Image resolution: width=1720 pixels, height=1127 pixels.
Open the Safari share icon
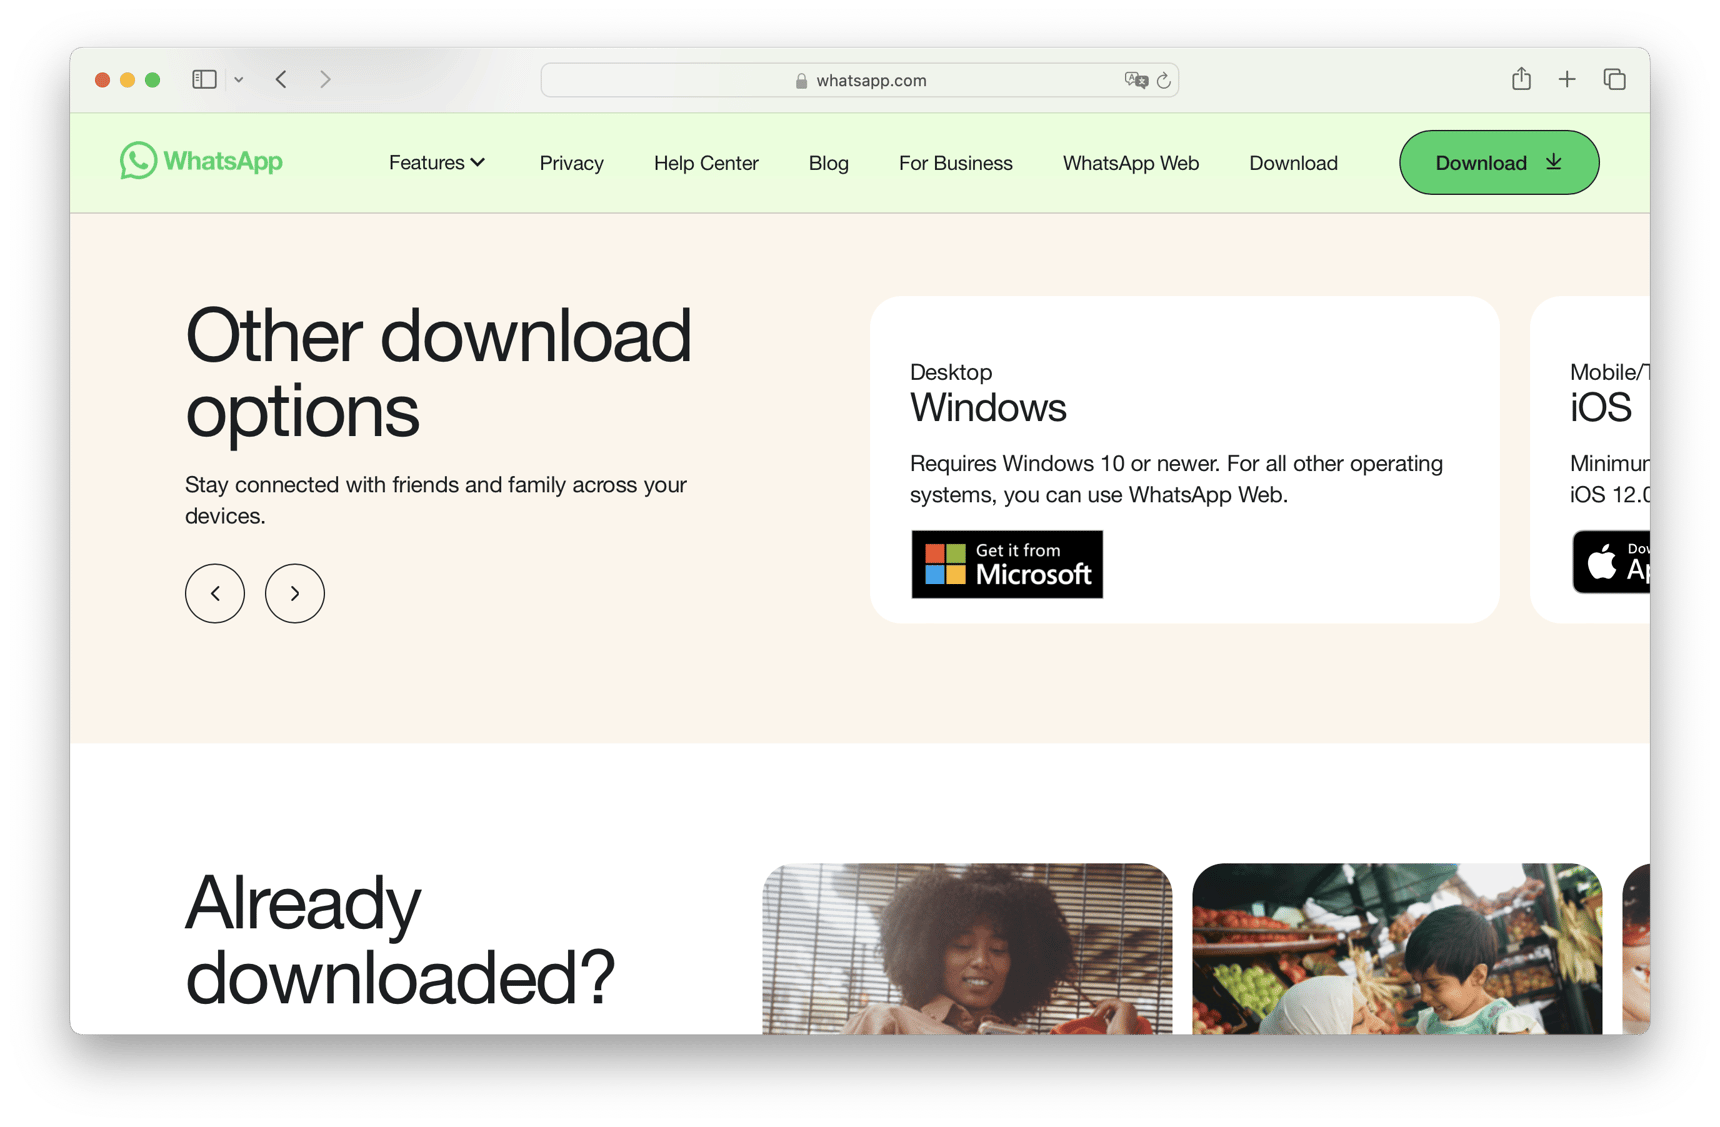(x=1521, y=79)
